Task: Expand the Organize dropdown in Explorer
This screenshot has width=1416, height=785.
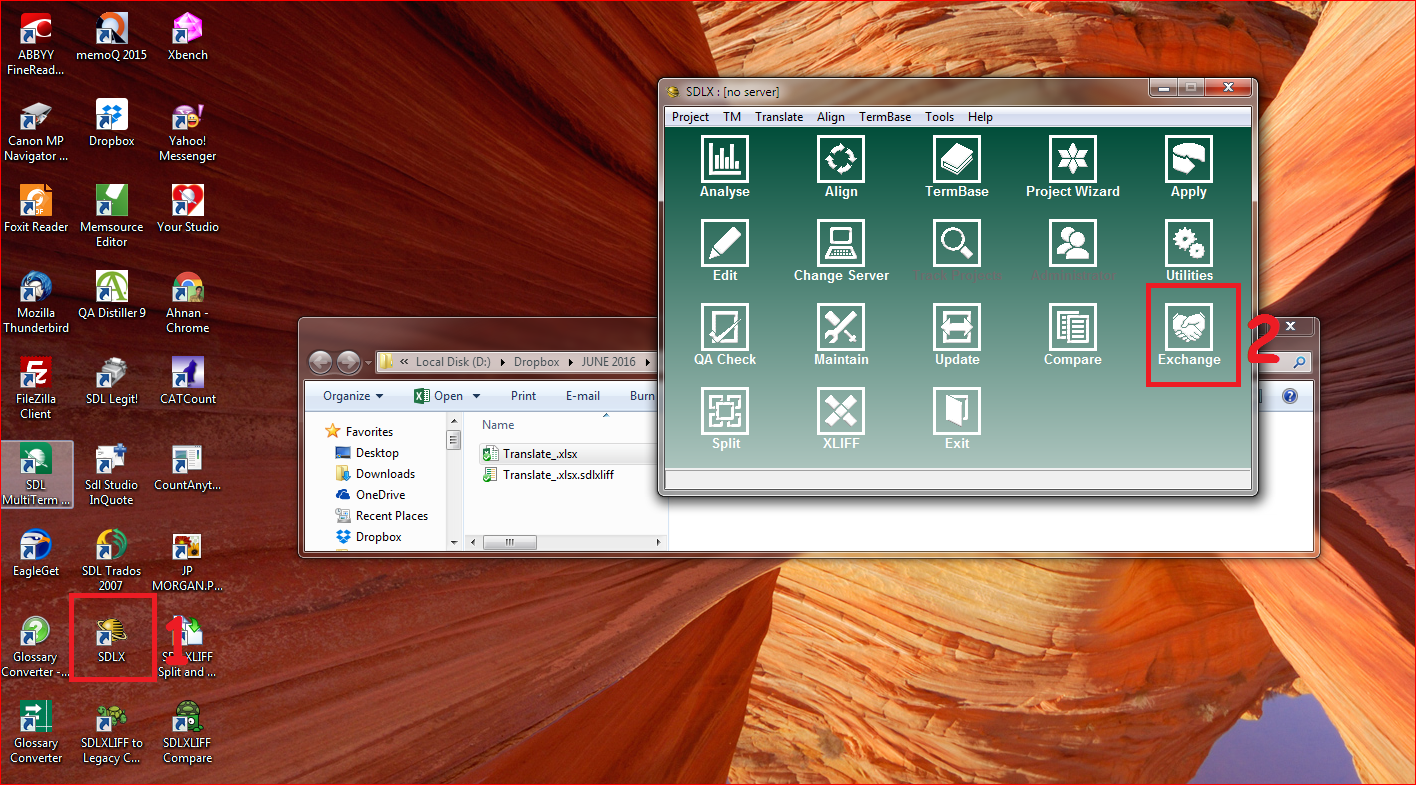Action: point(353,396)
